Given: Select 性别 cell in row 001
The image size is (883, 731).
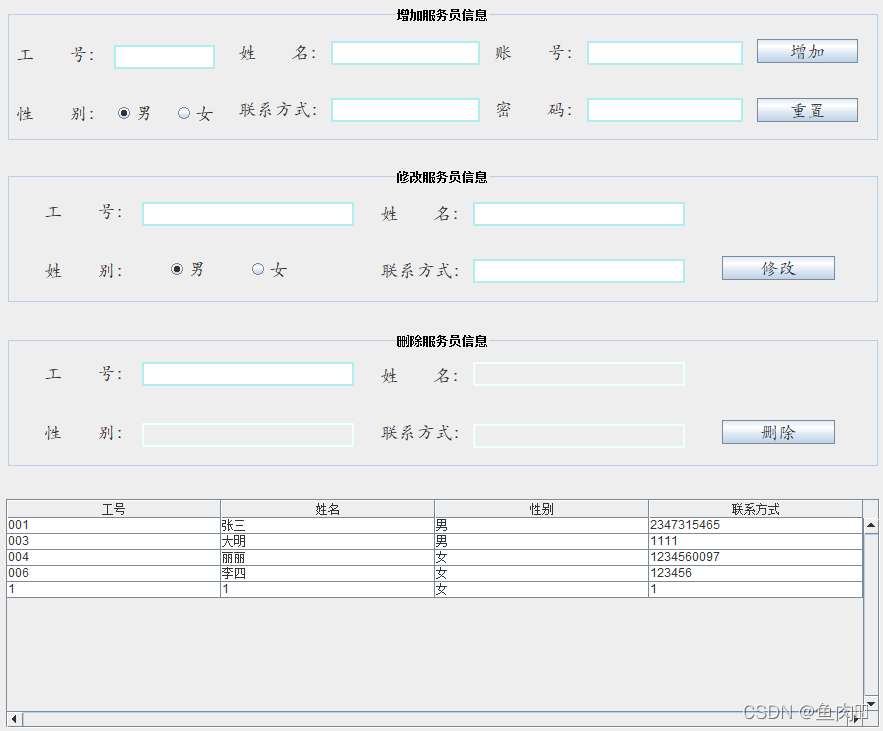Looking at the screenshot, I should pos(541,525).
